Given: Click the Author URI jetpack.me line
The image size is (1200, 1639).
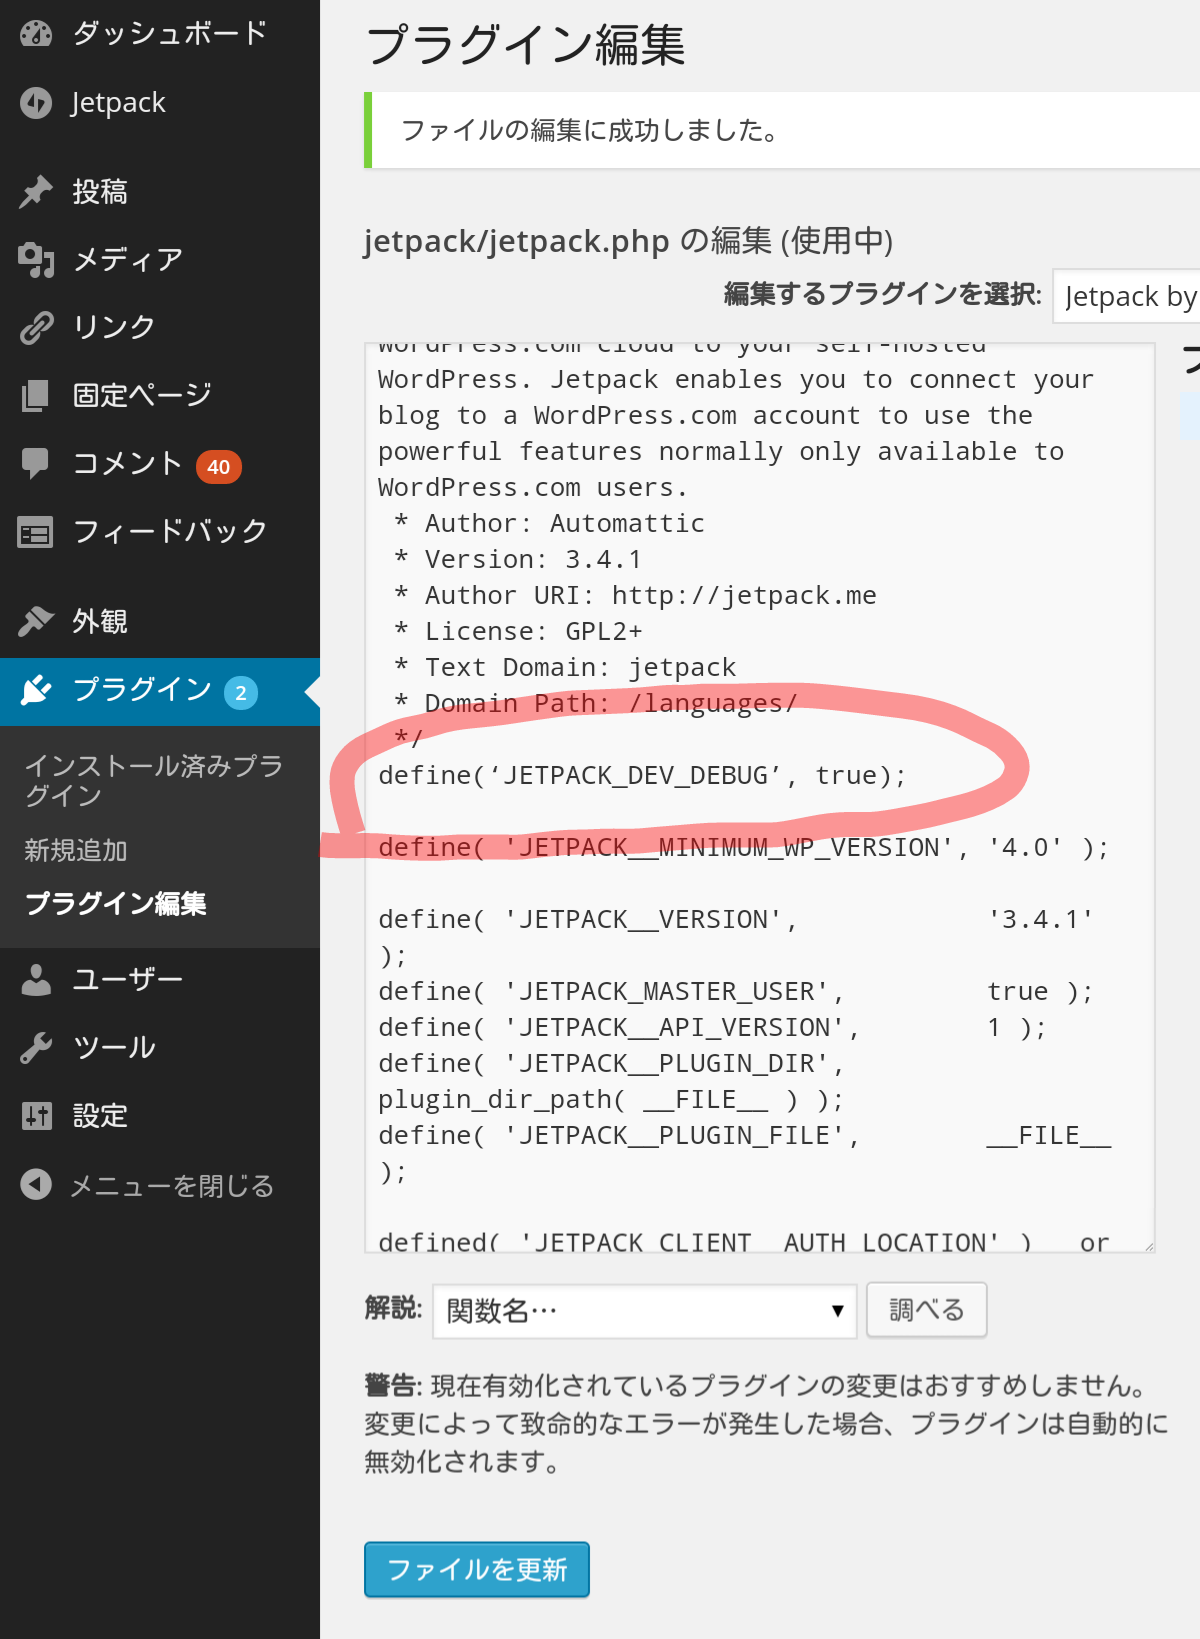Looking at the screenshot, I should click(x=635, y=596).
